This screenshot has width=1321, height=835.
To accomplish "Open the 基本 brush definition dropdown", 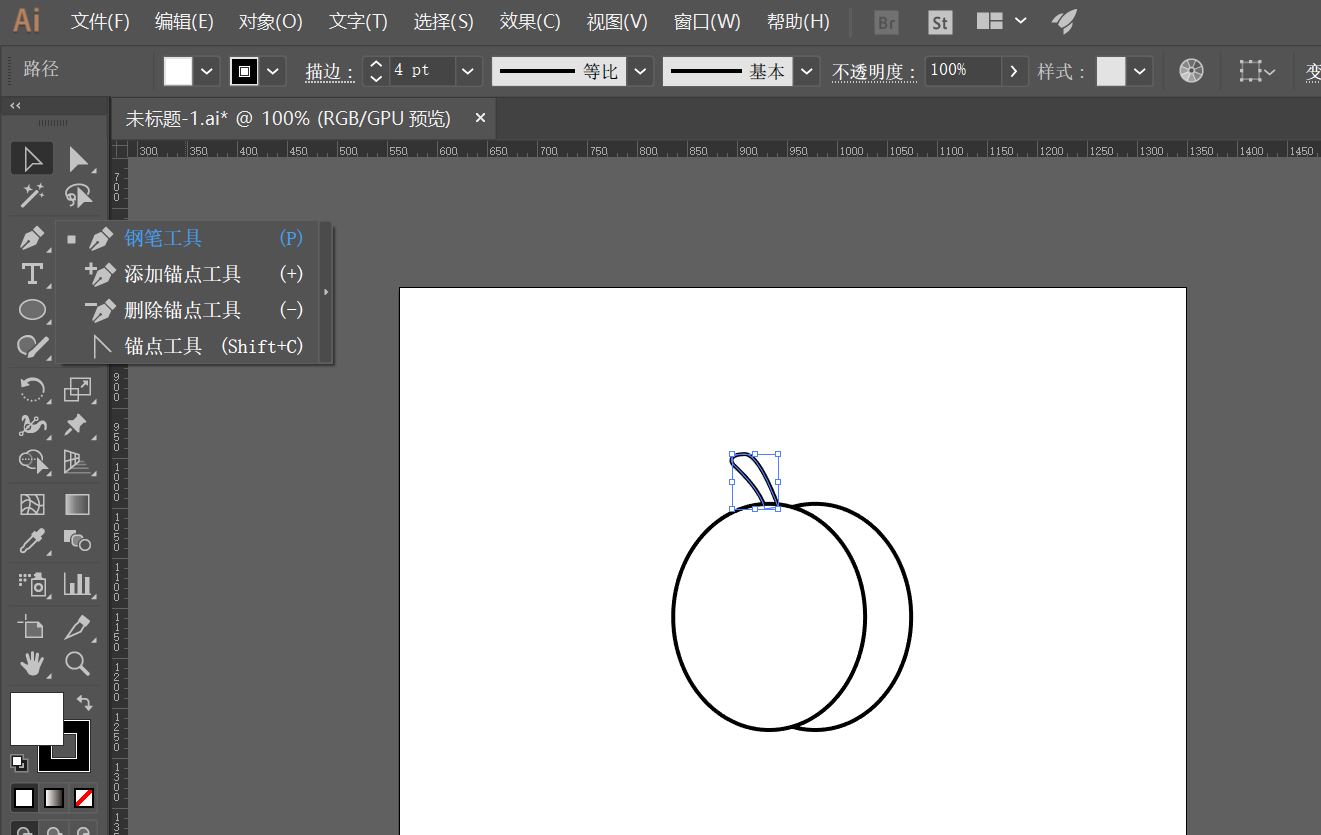I will pyautogui.click(x=806, y=70).
